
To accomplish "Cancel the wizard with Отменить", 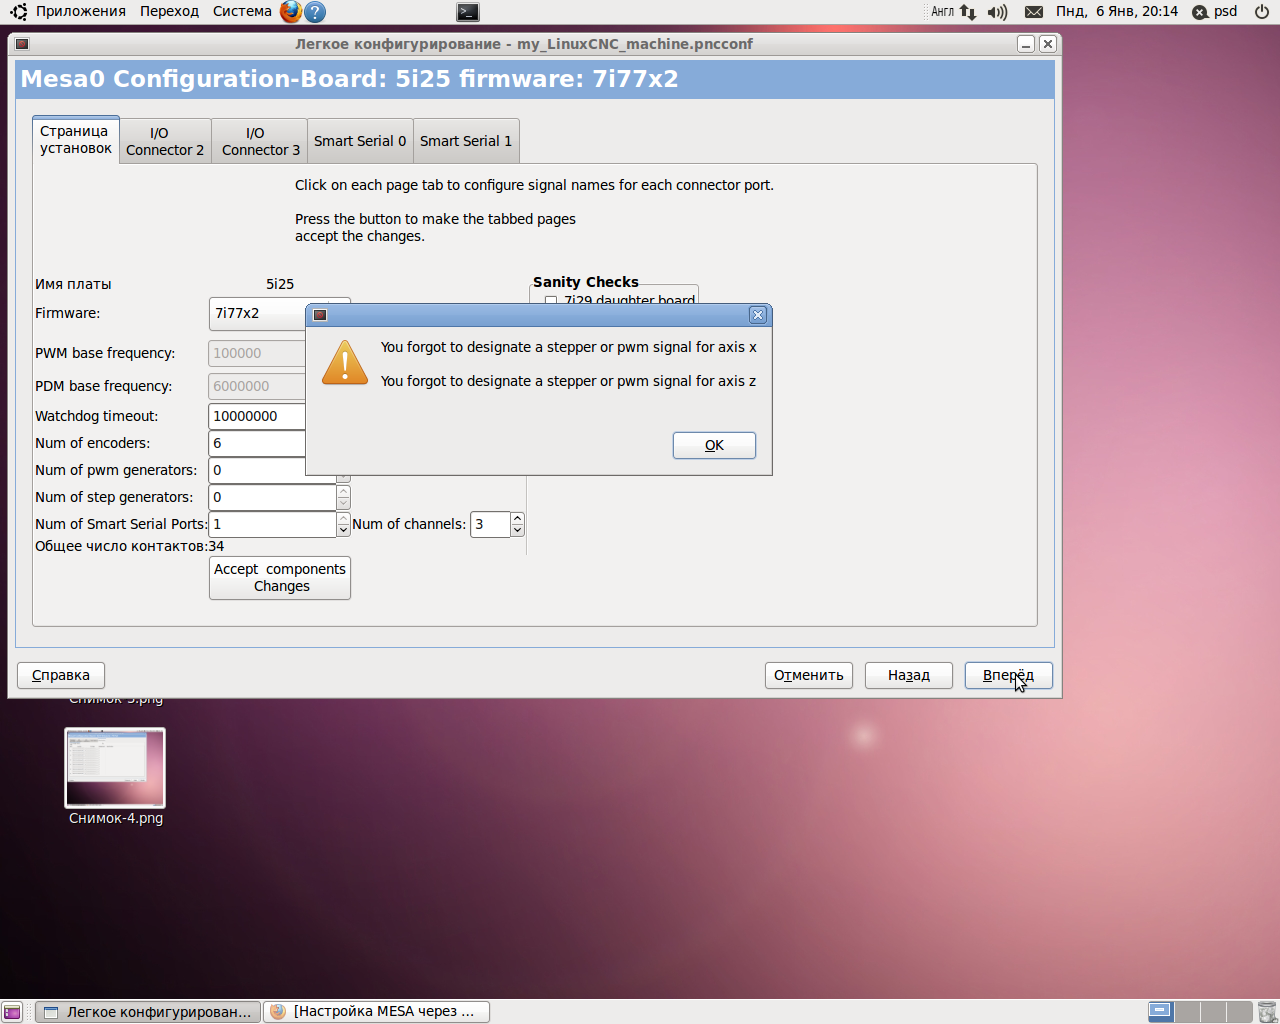I will tap(809, 675).
